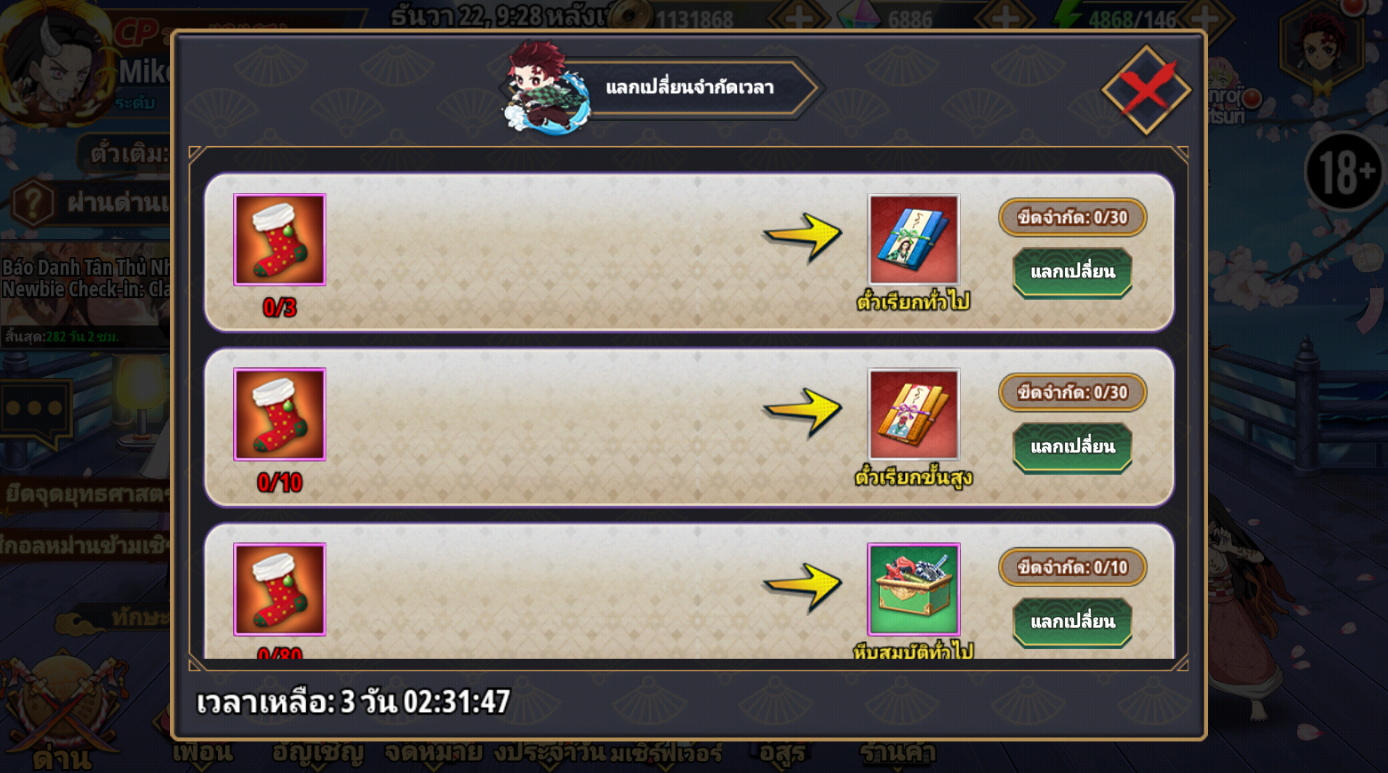Add more gold coins with the plus button
Screen dimensions: 1388x773
click(798, 18)
